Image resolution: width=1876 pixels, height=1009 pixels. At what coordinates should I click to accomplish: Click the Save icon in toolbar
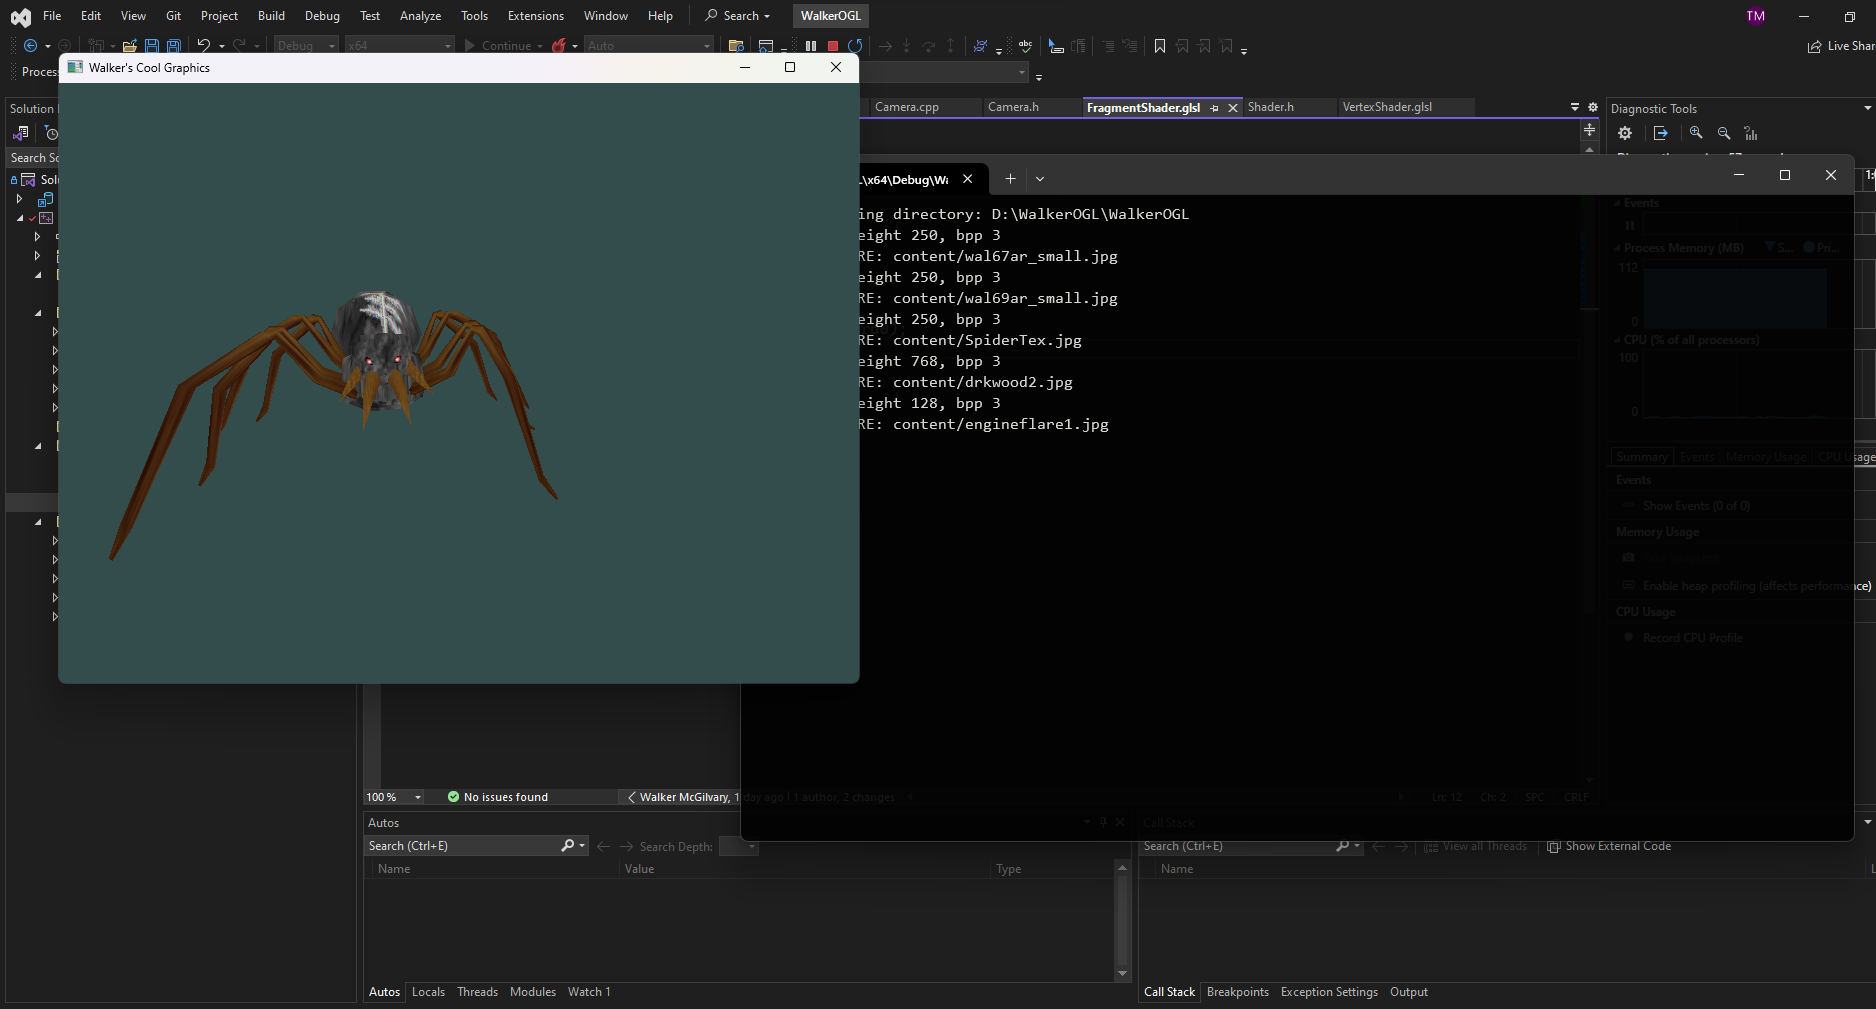coord(152,46)
